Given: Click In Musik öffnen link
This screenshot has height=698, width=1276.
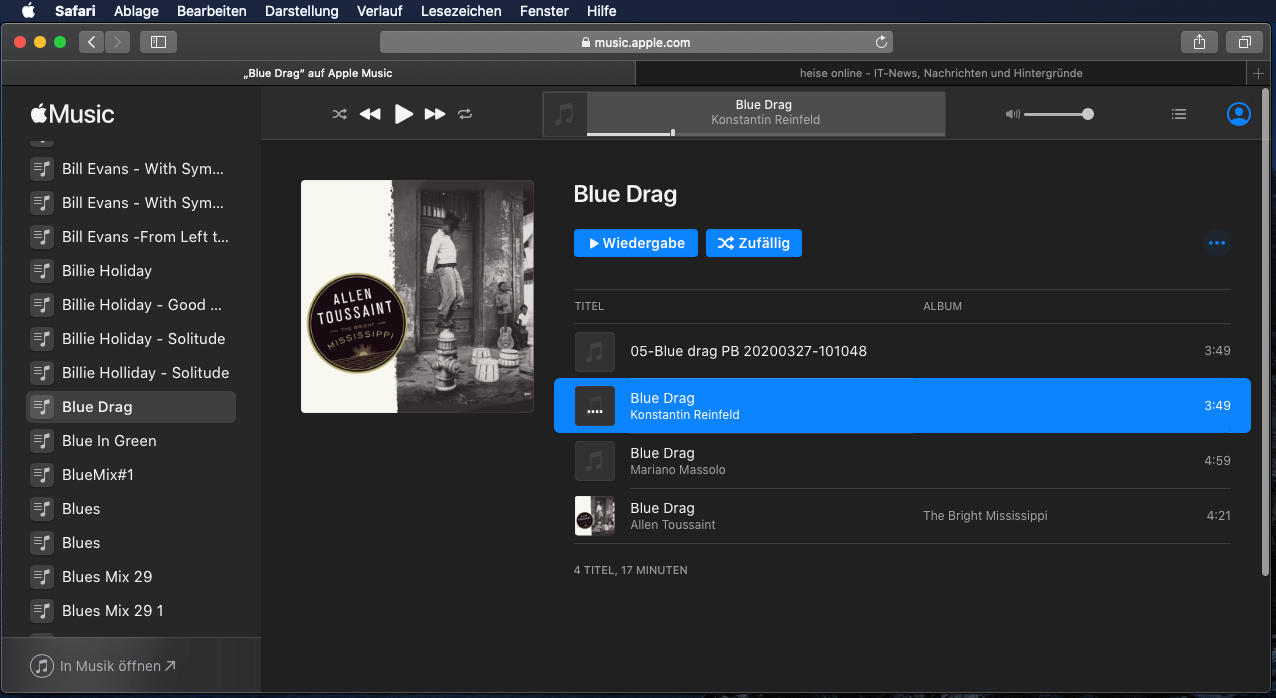Looking at the screenshot, I should tap(103, 666).
